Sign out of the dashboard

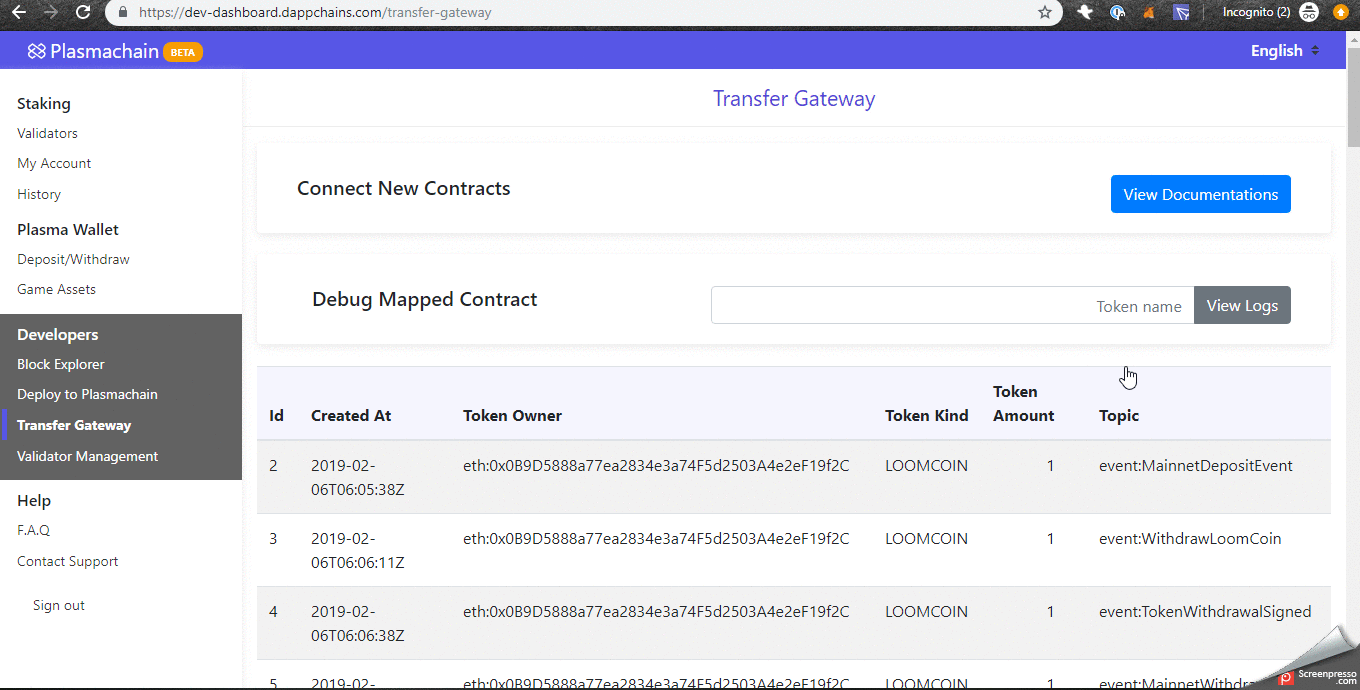point(58,605)
